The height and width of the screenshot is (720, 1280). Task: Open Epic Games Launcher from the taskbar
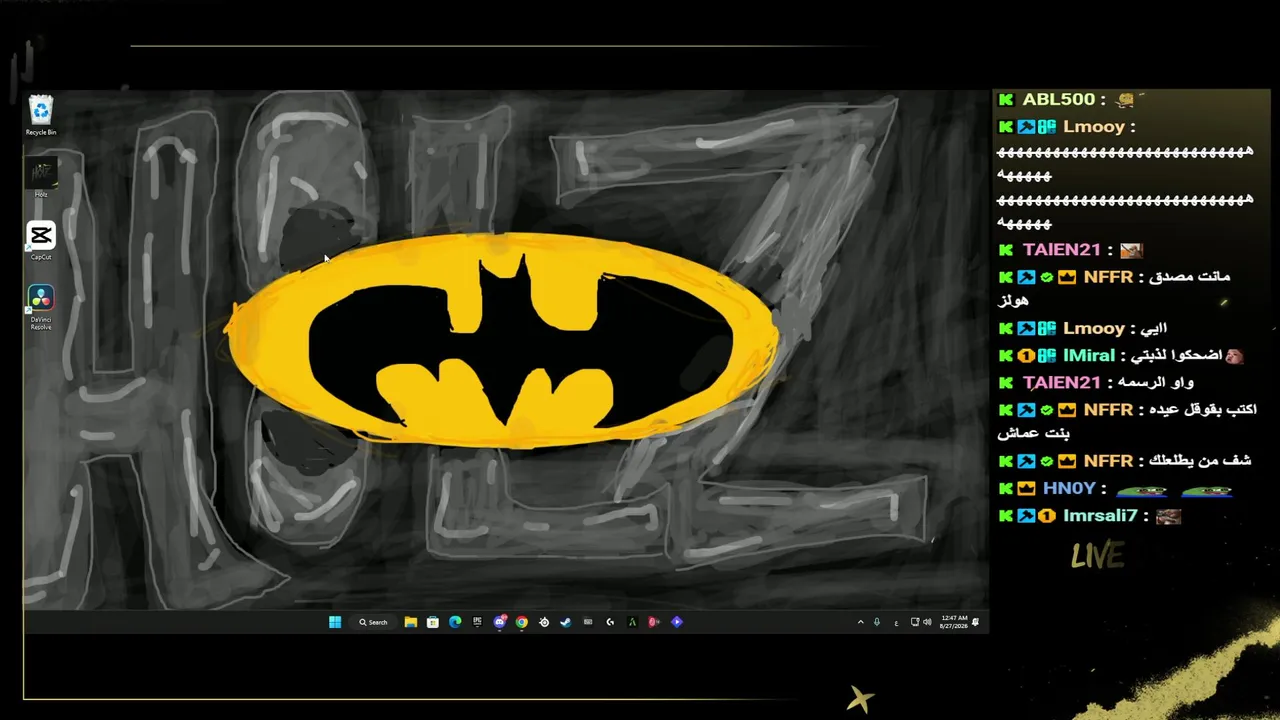(x=477, y=622)
